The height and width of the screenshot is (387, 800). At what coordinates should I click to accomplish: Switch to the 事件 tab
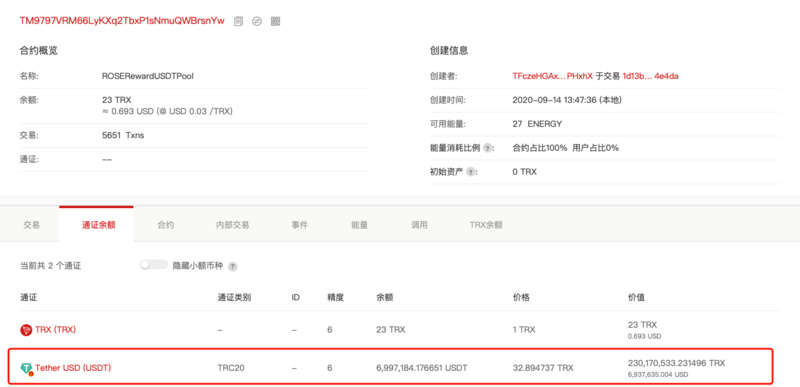pos(299,225)
